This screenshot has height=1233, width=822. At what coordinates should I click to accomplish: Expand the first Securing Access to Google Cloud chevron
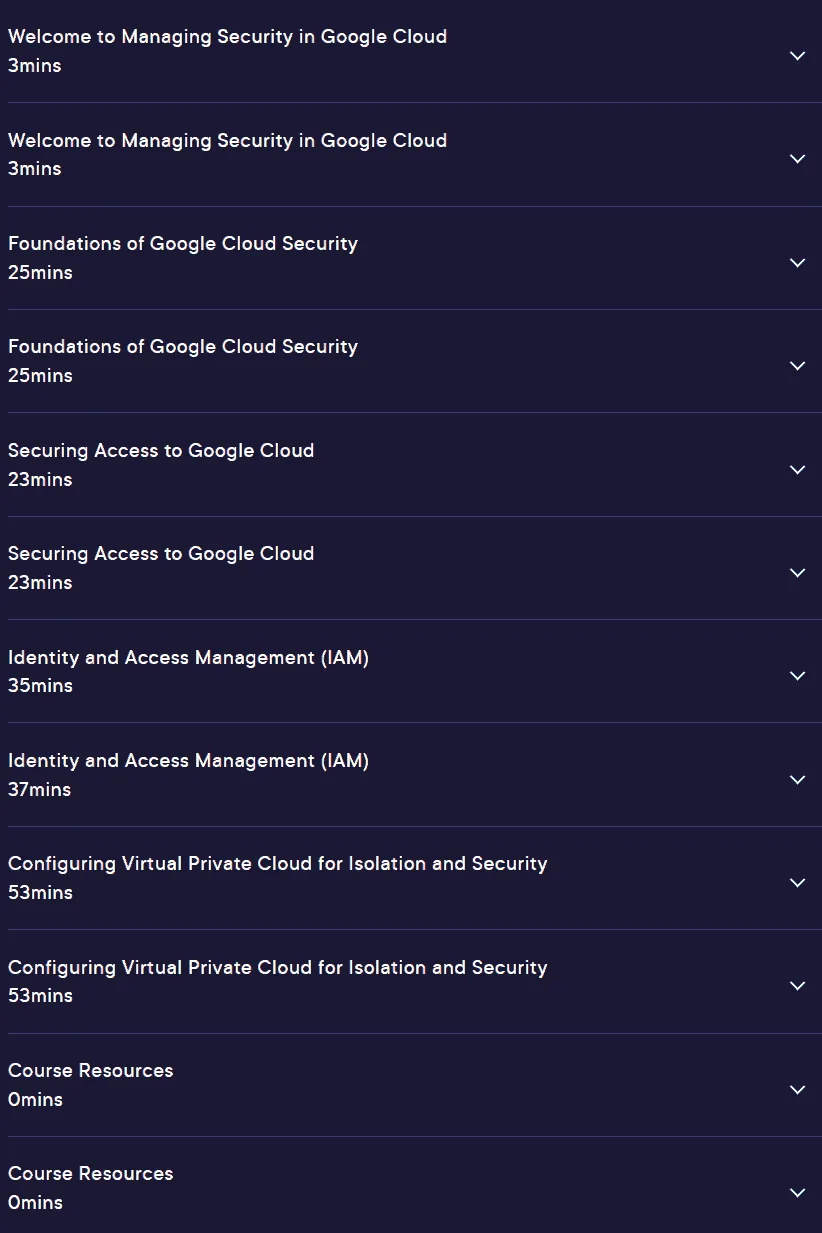tap(797, 469)
